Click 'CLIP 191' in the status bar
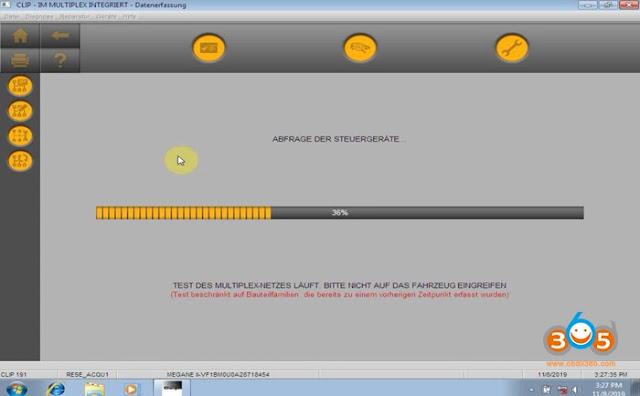This screenshot has width=640, height=396. coord(14,374)
